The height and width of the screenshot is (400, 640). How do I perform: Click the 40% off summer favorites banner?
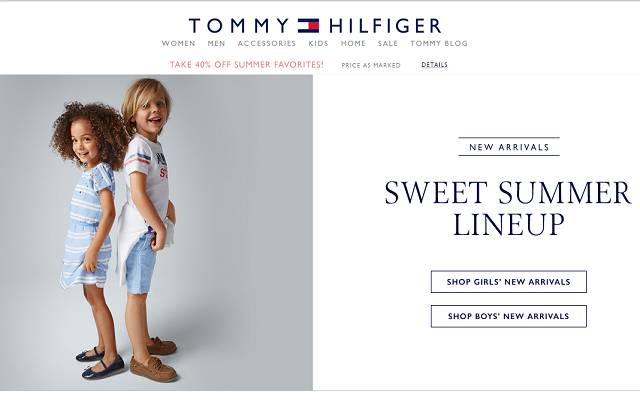tap(247, 64)
